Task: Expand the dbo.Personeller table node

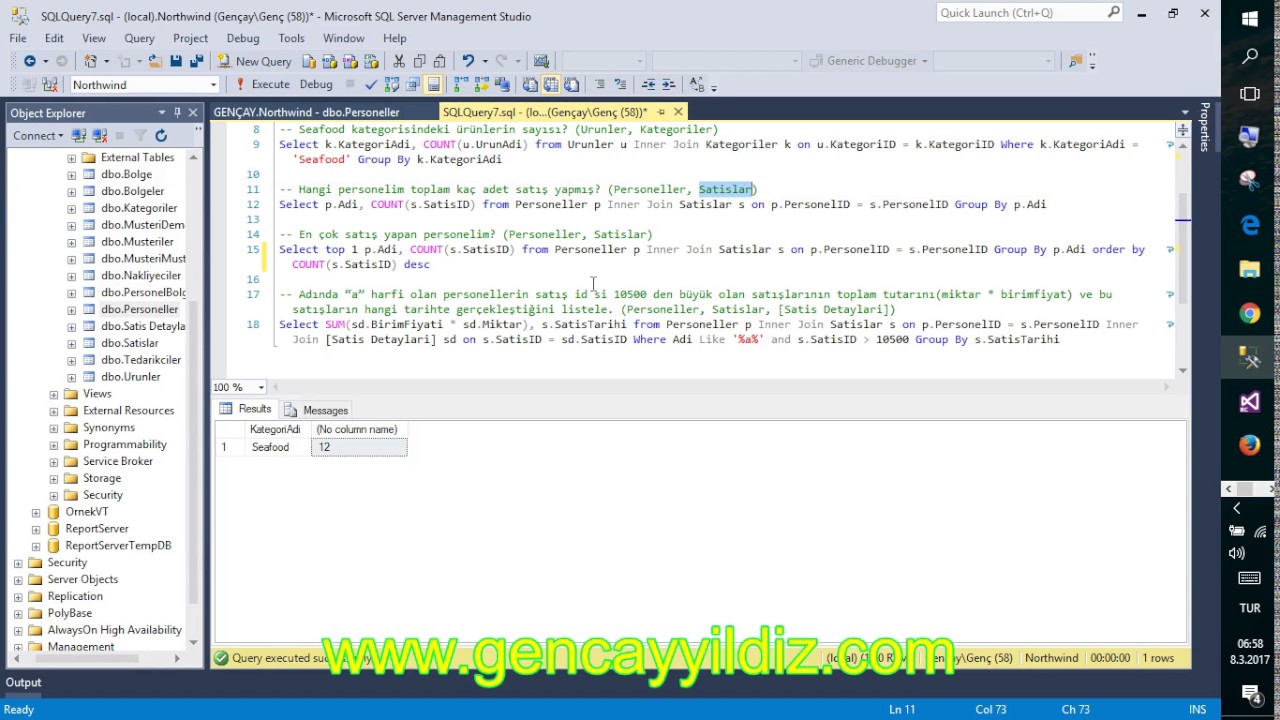Action: [71, 310]
